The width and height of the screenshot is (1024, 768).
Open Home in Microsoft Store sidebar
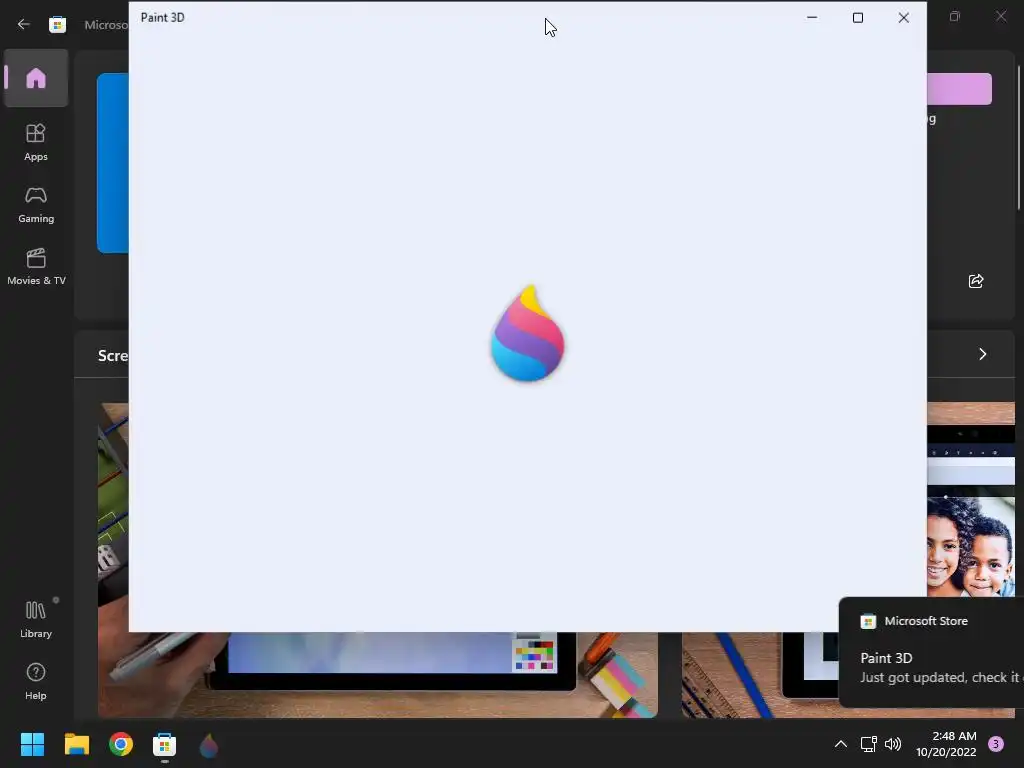coord(36,78)
